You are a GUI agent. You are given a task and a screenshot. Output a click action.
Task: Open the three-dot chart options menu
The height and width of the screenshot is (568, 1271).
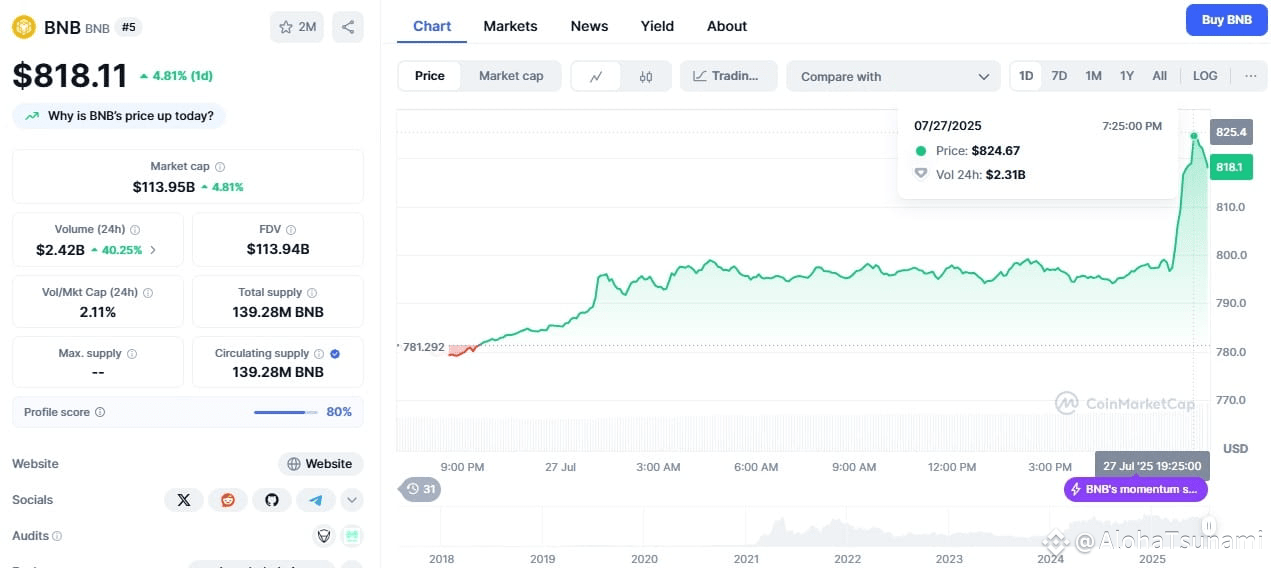click(x=1250, y=76)
